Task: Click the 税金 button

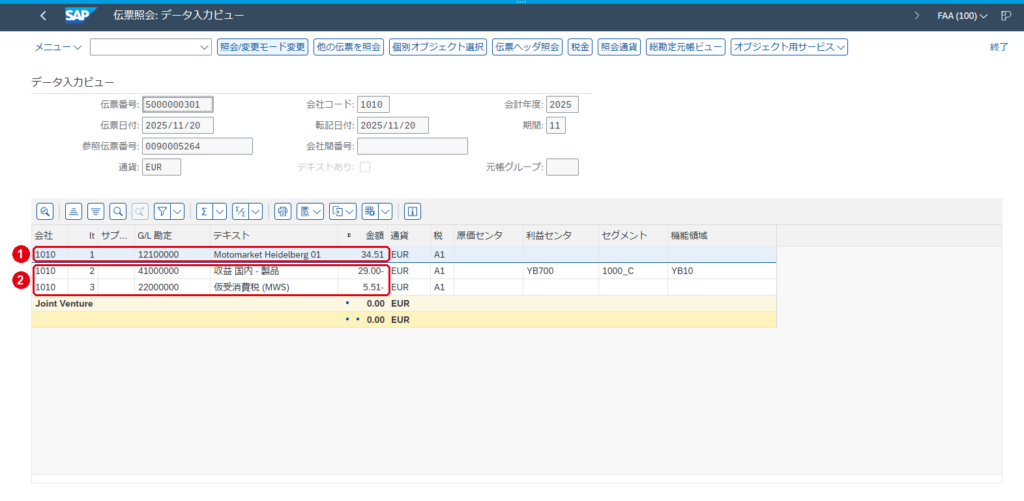Action: pos(580,47)
